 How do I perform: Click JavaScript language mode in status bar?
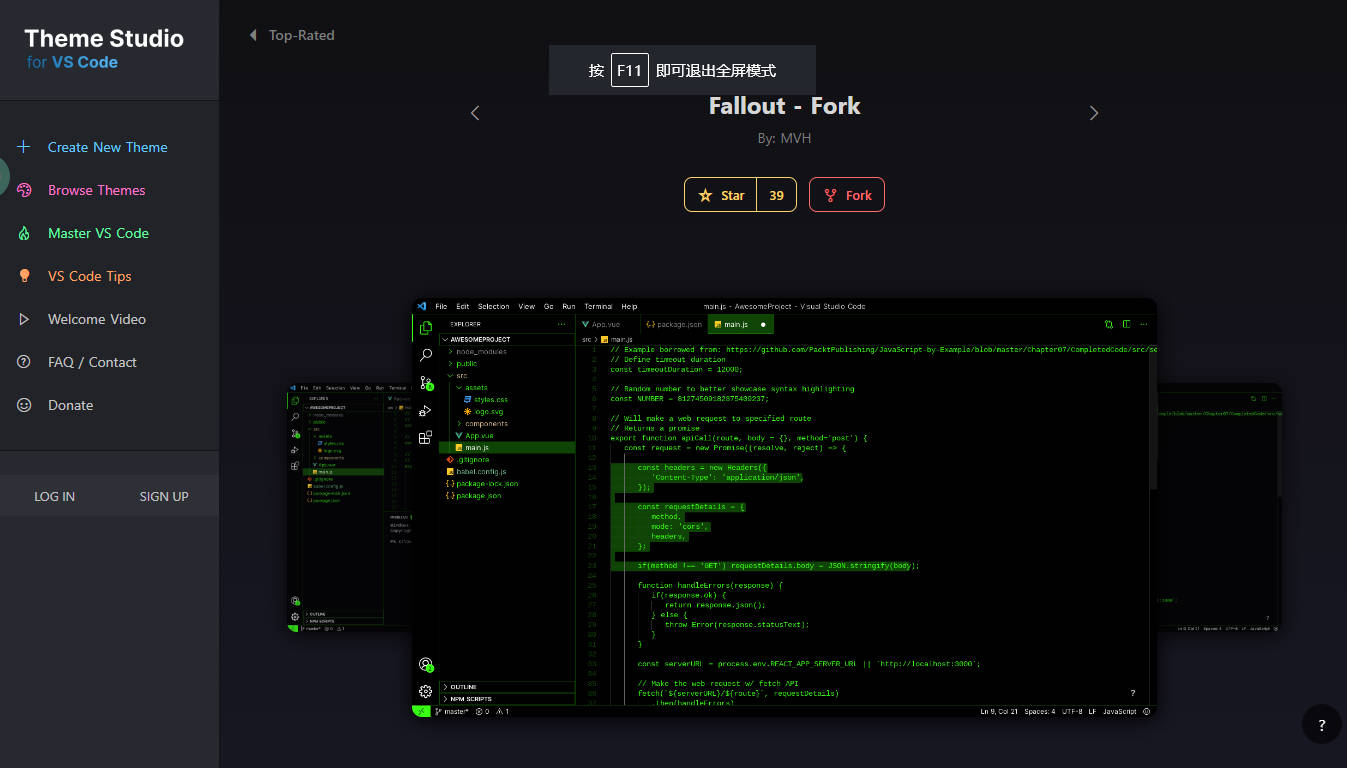click(x=1119, y=711)
